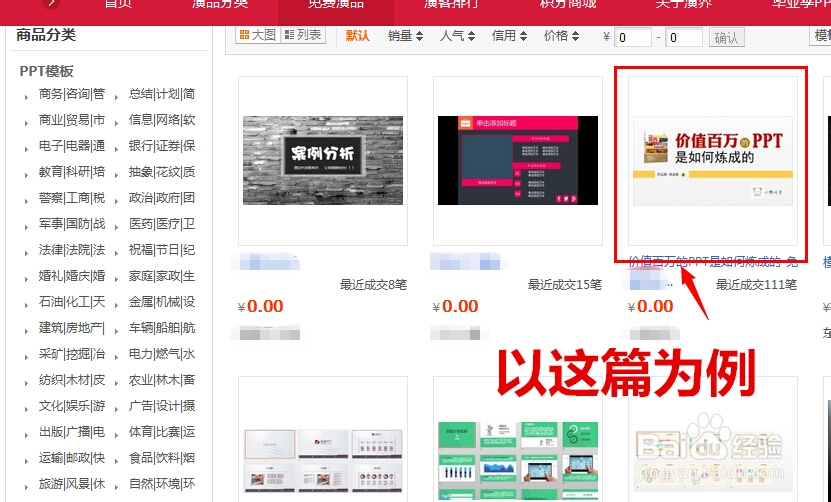The height and width of the screenshot is (502, 831).
Task: Open the white multi-slide template thumbnail
Action: (x=323, y=460)
